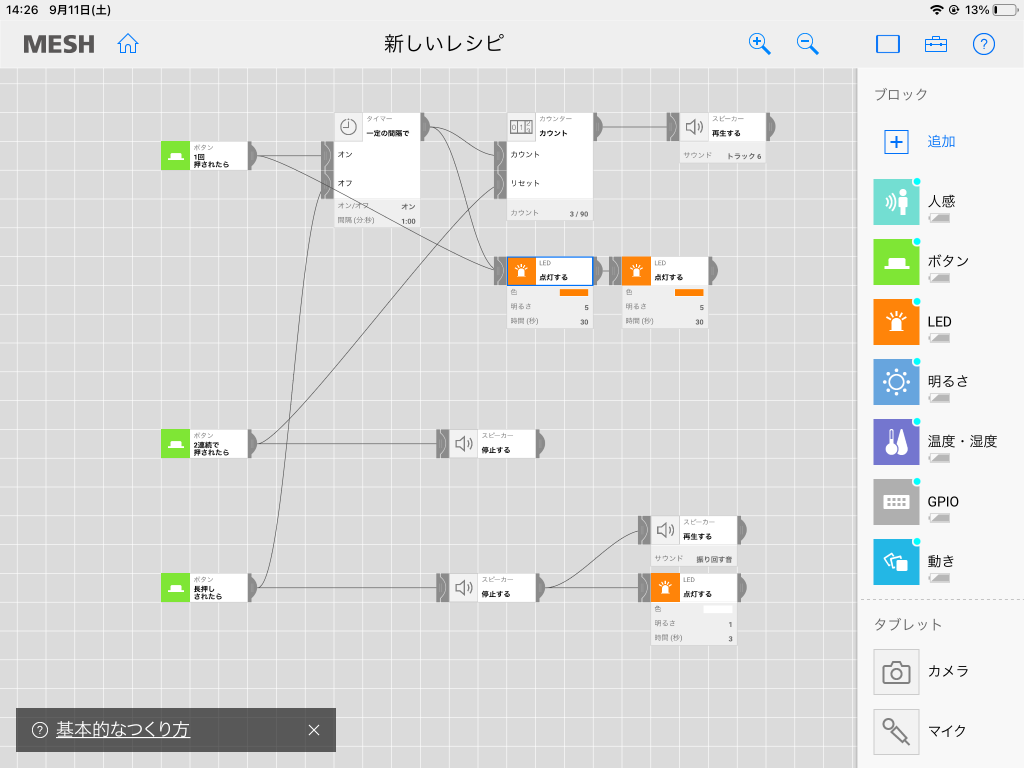The width and height of the screenshot is (1024, 768).
Task: Edit duration 3 of bottom LED block
Action: [730, 639]
